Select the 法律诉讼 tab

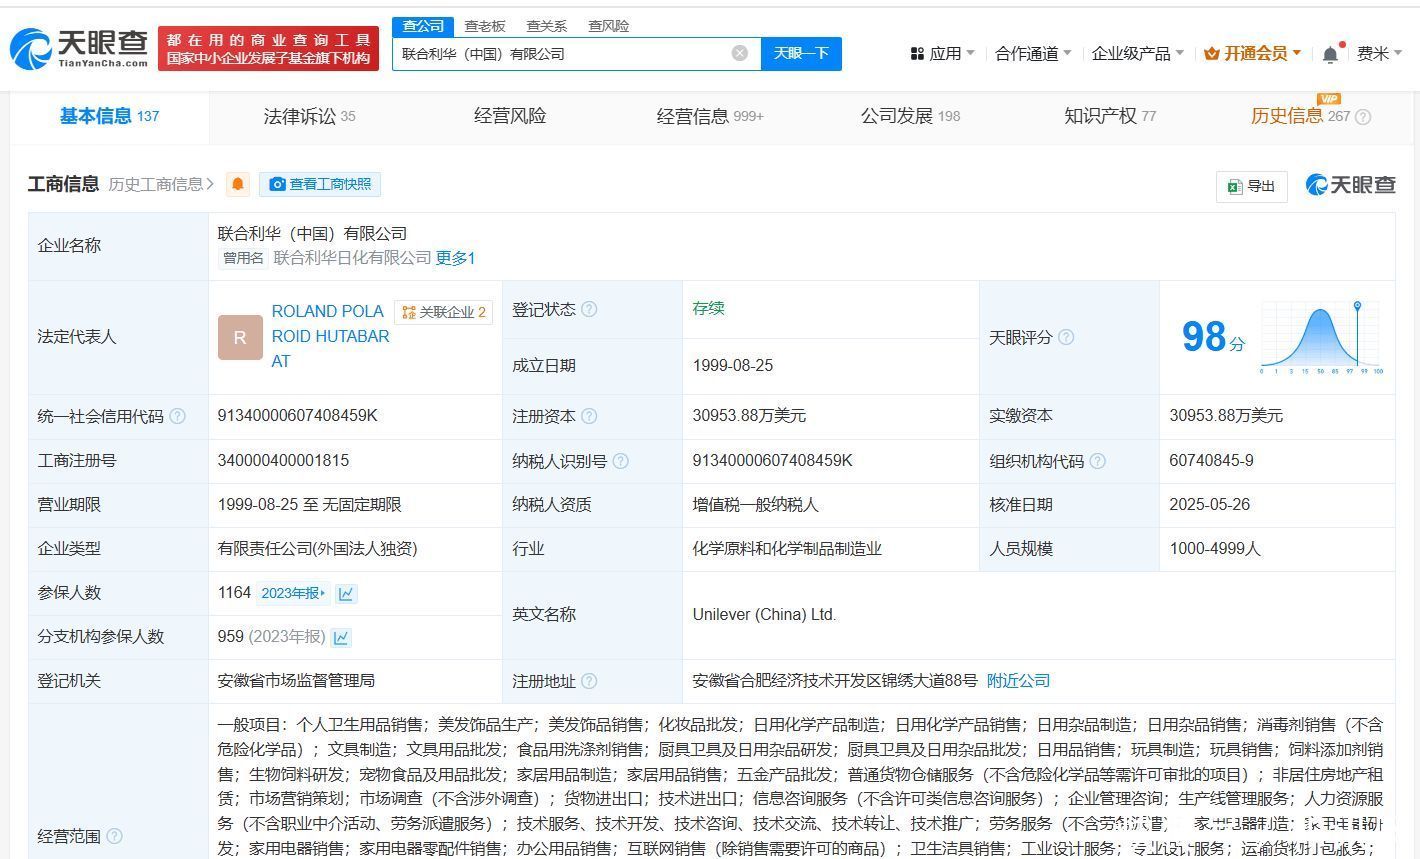309,117
